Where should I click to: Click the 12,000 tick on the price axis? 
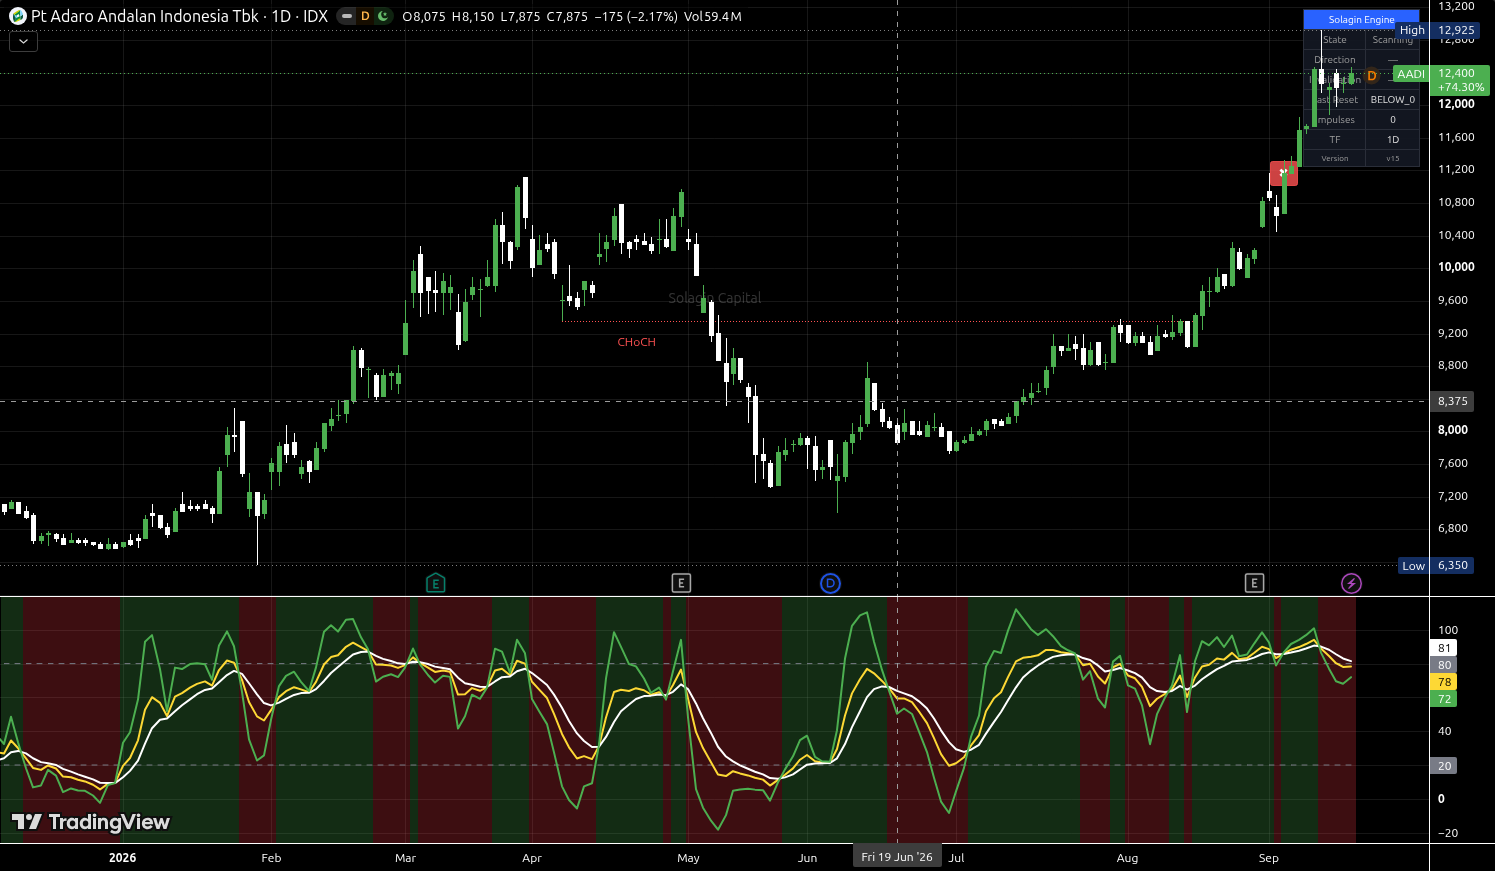(1456, 104)
